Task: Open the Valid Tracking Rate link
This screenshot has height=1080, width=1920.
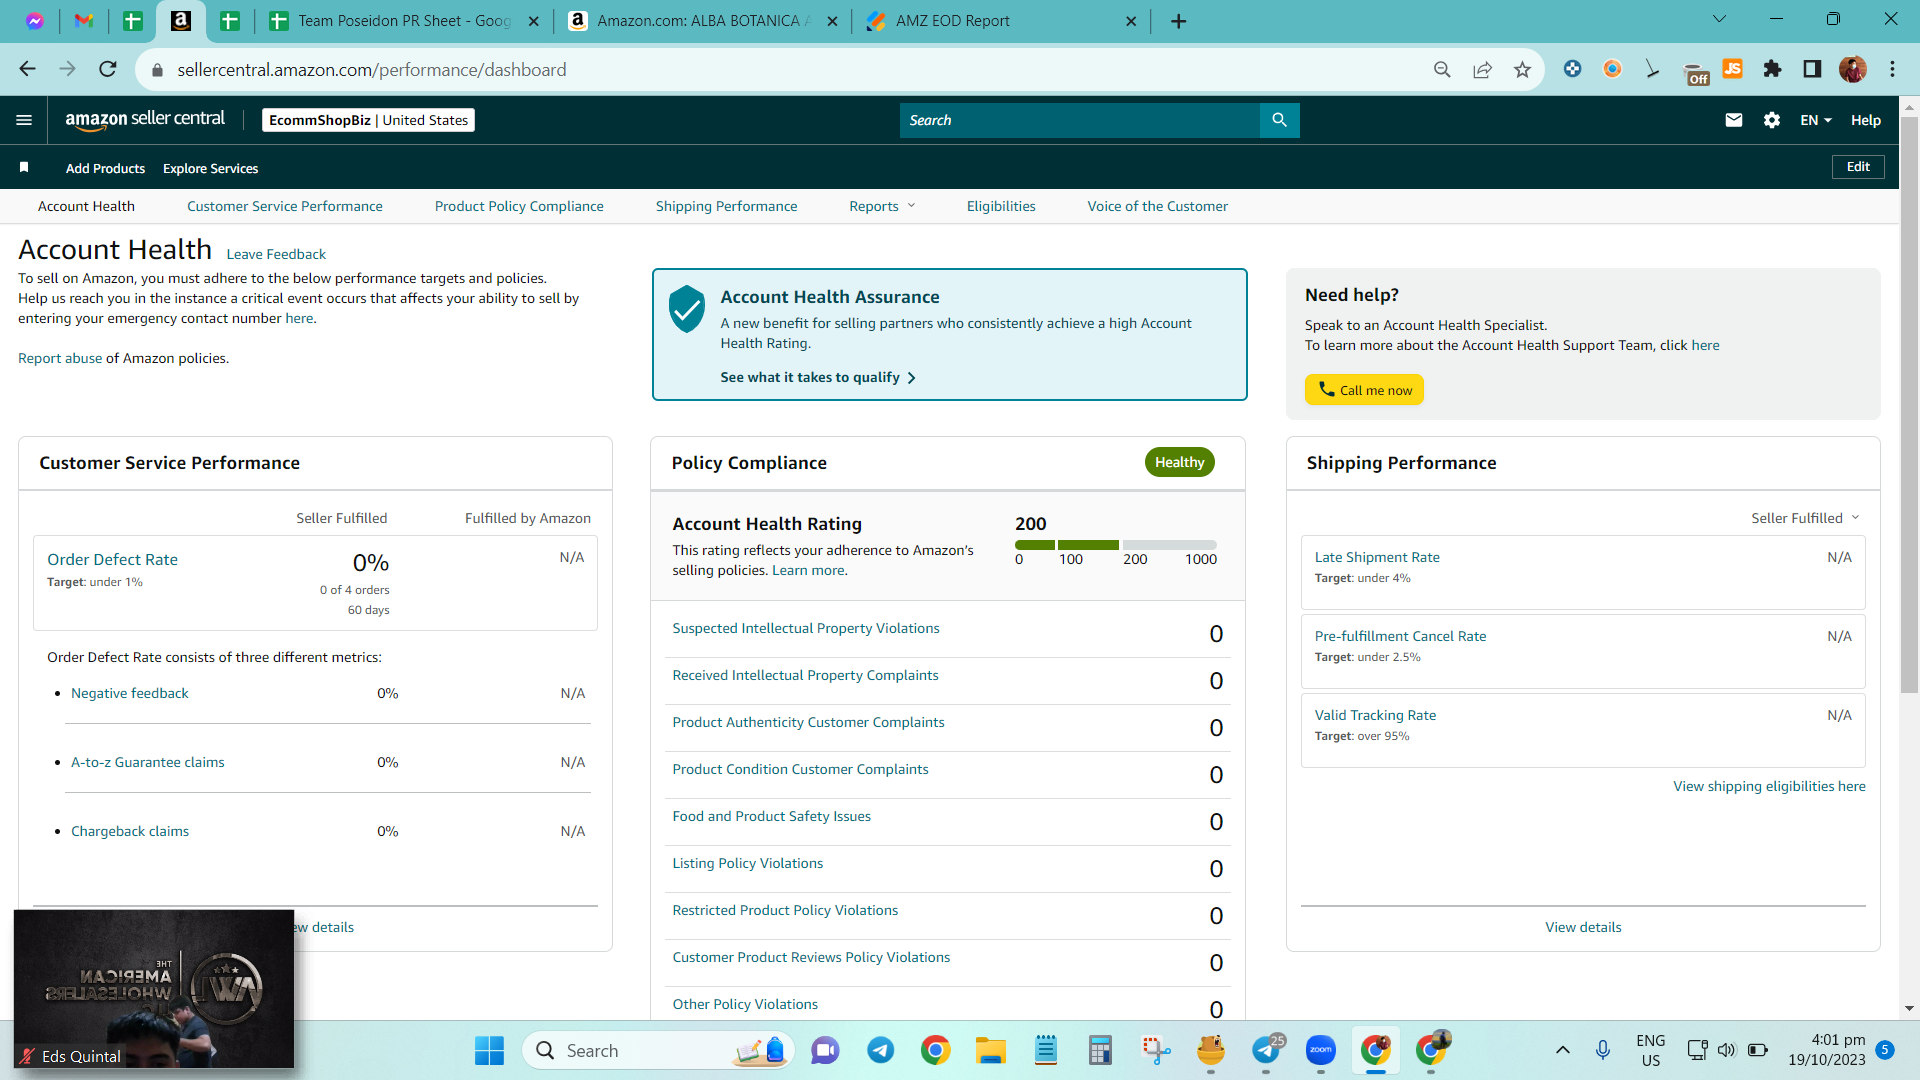Action: 1375,716
